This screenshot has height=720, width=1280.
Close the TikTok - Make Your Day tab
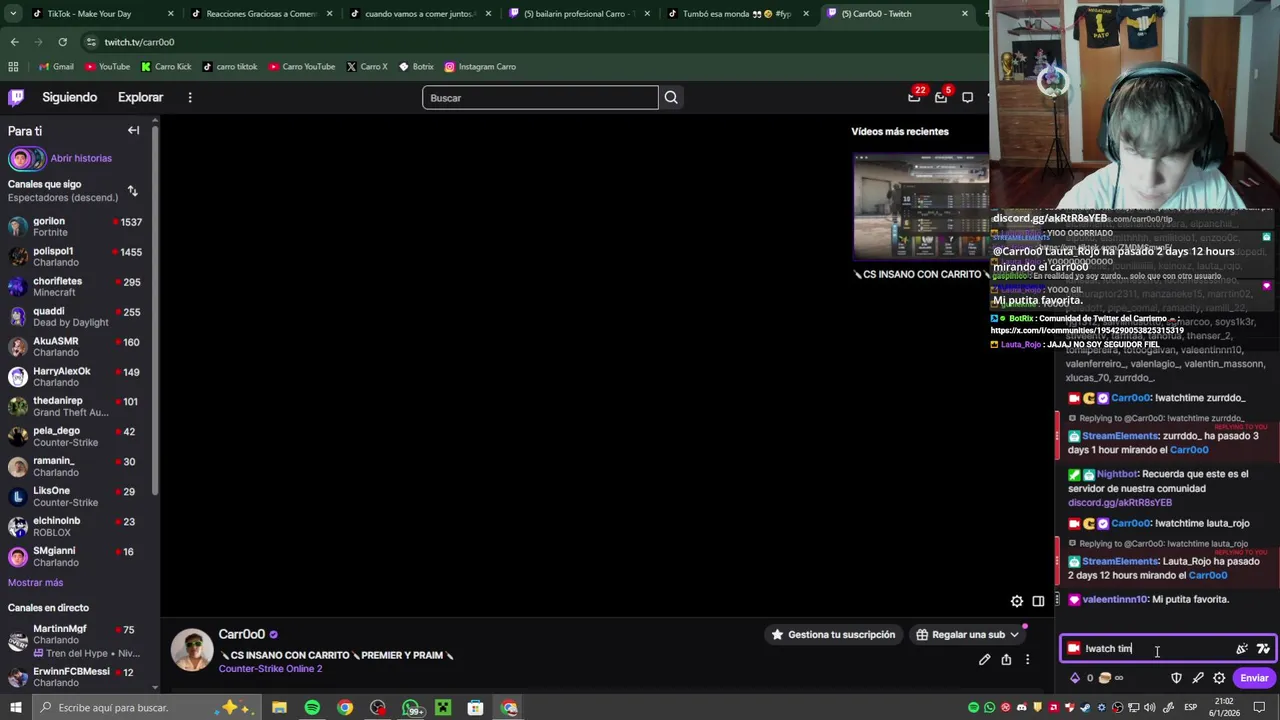click(x=170, y=14)
